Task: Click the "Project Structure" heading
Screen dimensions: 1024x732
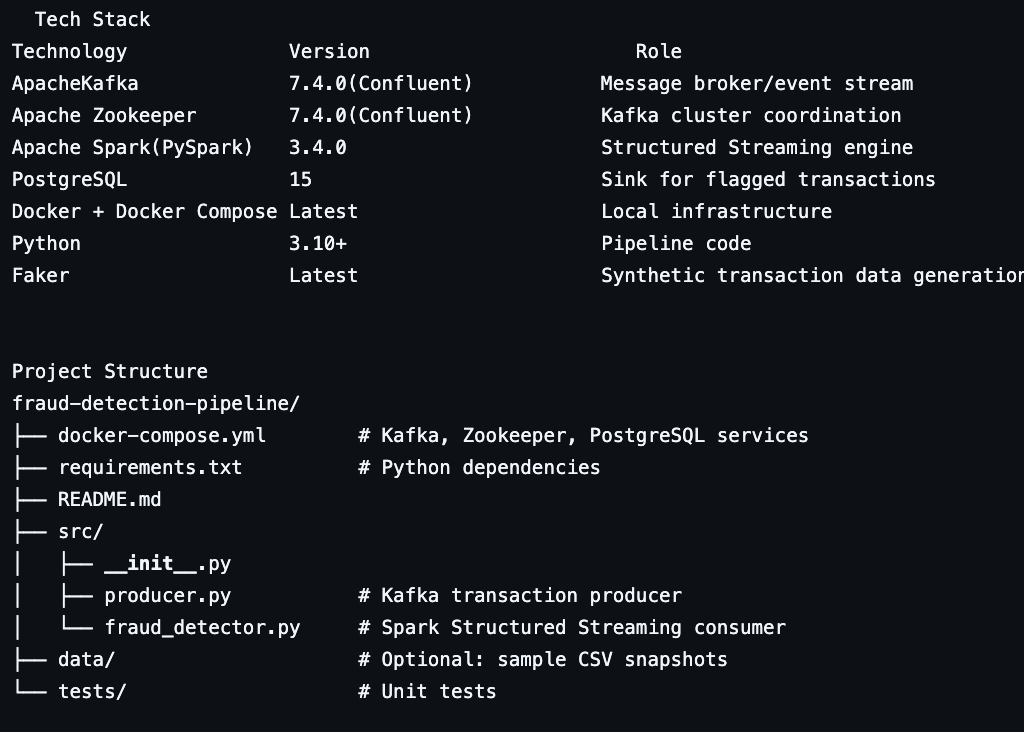Action: pos(110,371)
